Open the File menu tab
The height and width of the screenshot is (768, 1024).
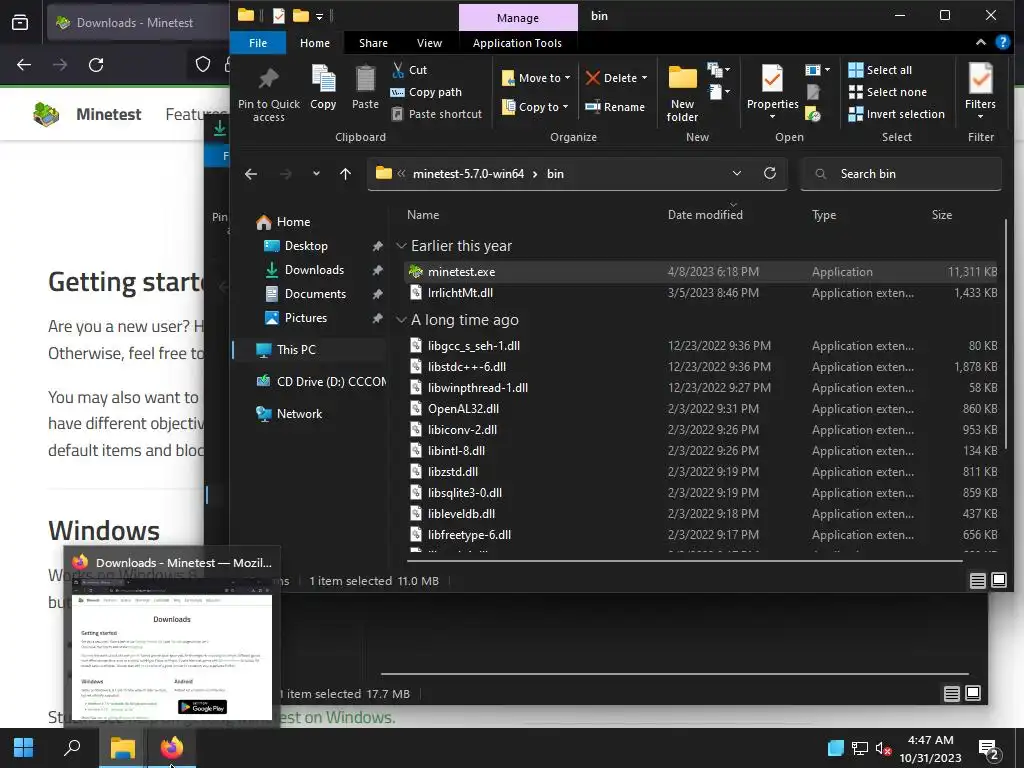pyautogui.click(x=258, y=43)
